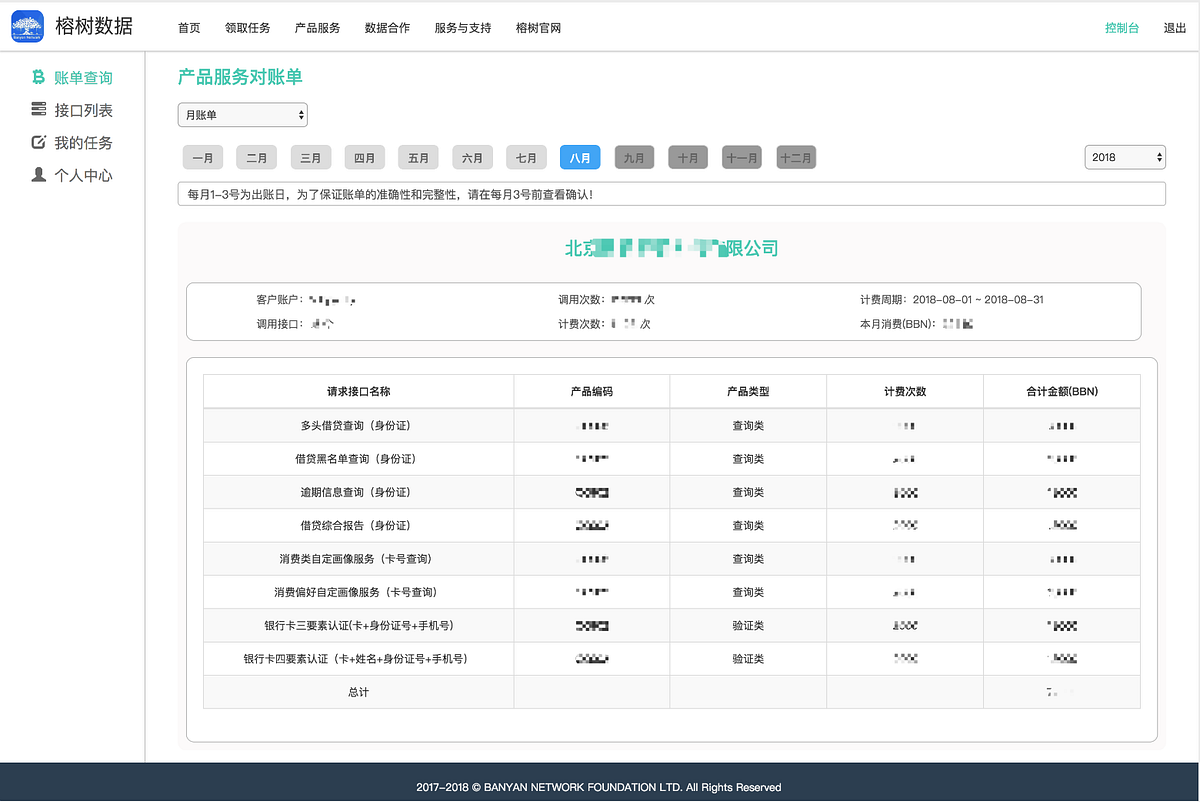Select the 五月 month button
This screenshot has height=802, width=1200.
pyautogui.click(x=419, y=157)
